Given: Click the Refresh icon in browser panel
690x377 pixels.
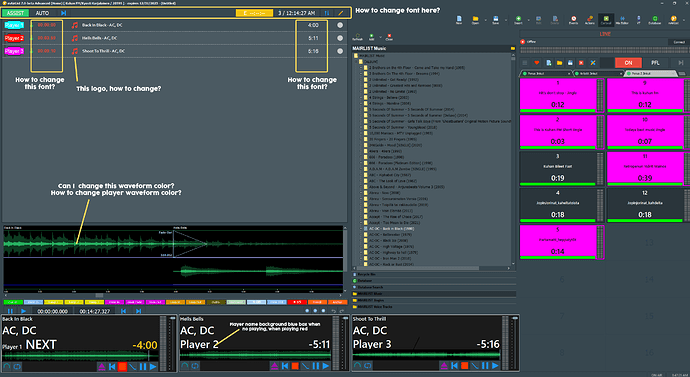Looking at the screenshot, I should coord(357,37).
